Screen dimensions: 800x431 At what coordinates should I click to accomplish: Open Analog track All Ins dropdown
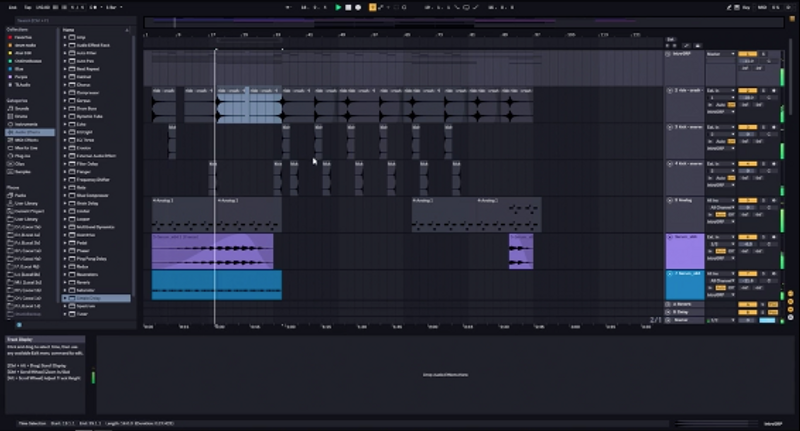pos(720,200)
